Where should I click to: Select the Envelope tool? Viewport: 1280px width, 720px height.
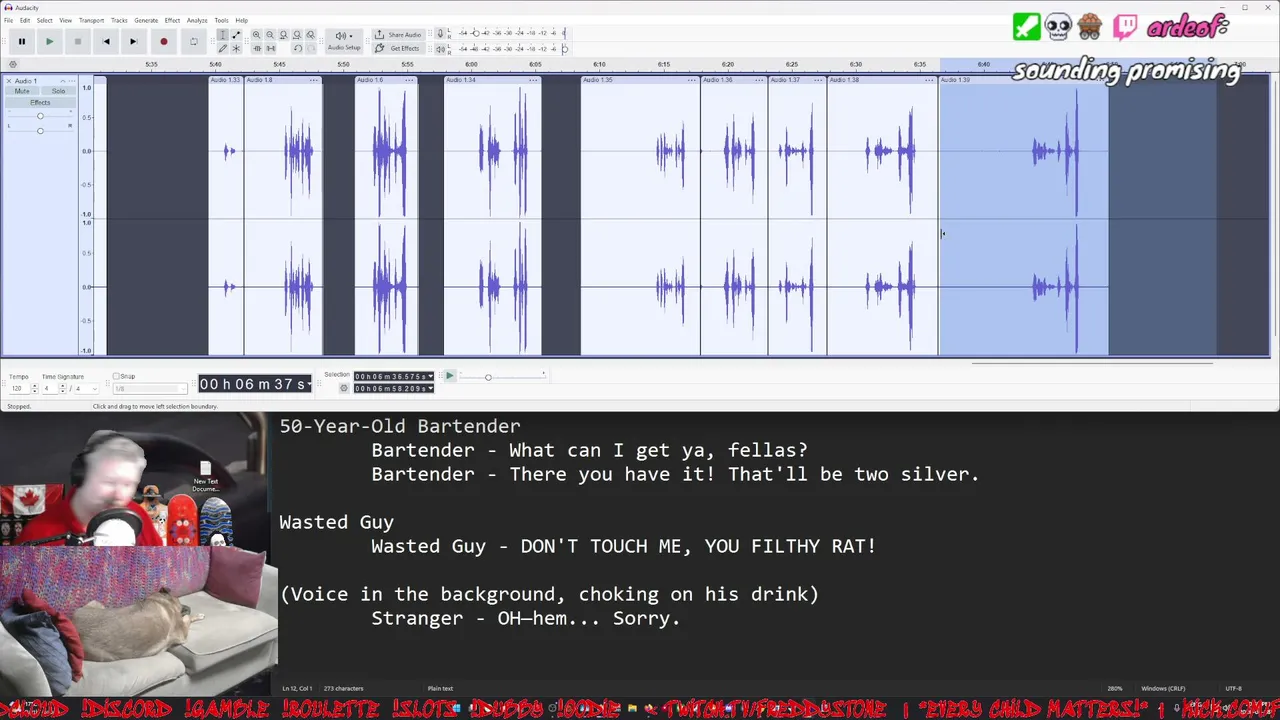236,35
